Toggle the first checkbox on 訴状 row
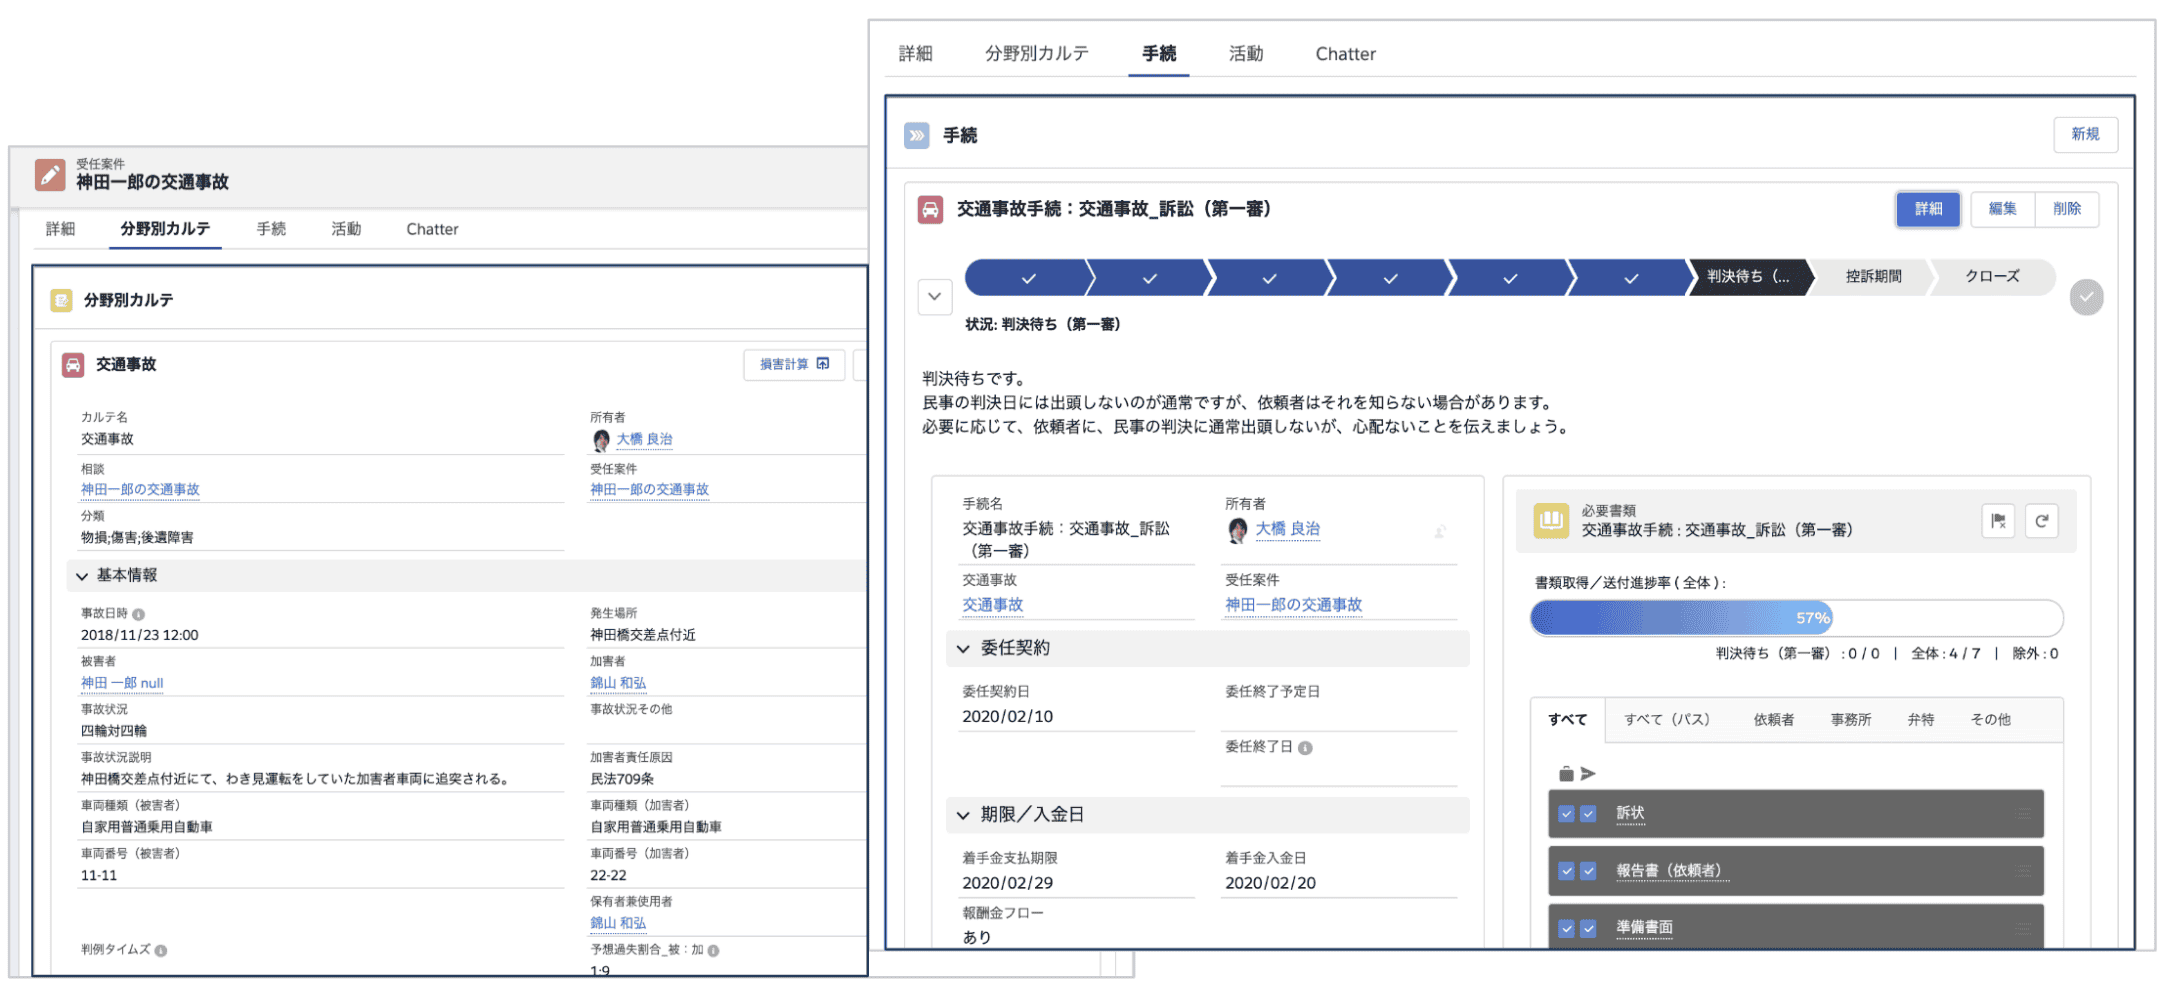Screen dimensions: 2160x1000 pos(1566,814)
